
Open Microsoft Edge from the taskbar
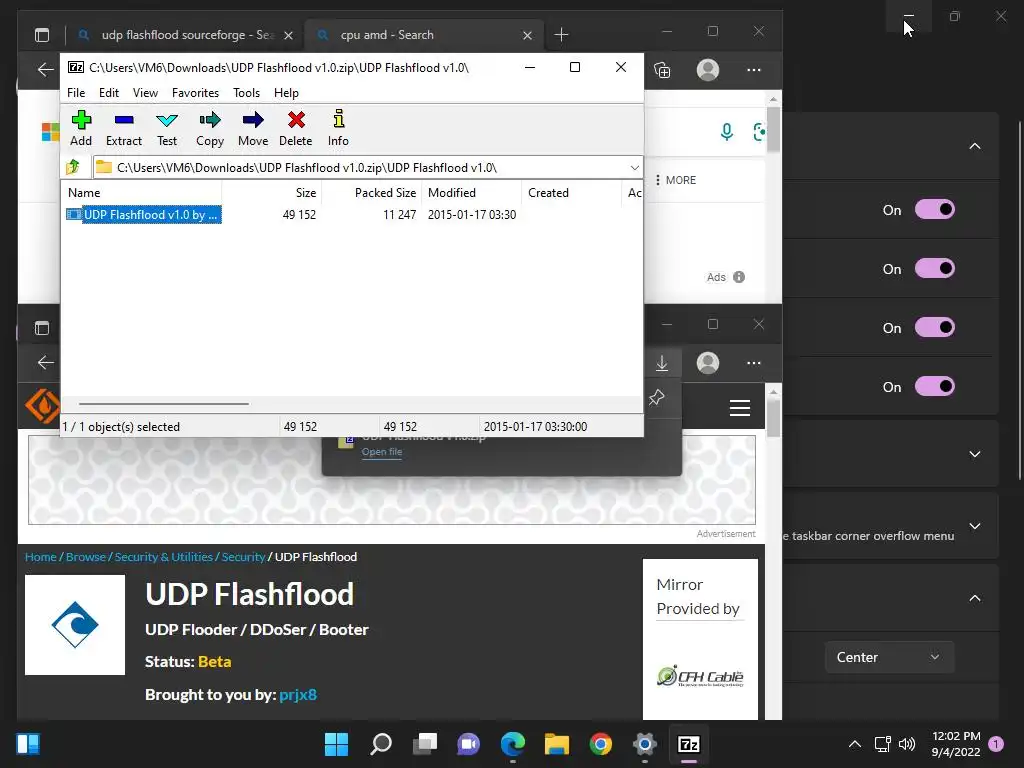point(513,744)
